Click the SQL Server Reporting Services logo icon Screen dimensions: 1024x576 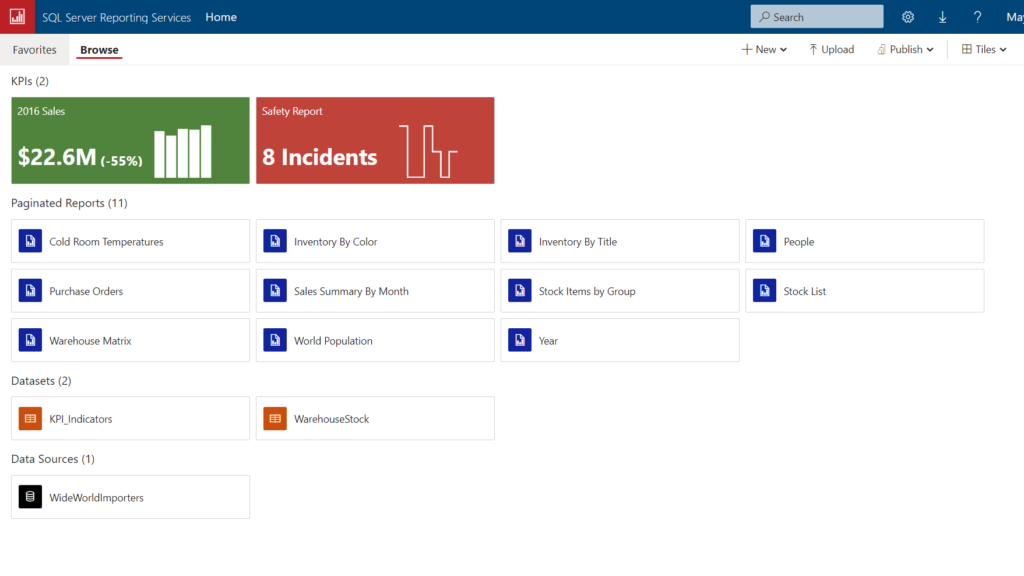(17, 17)
